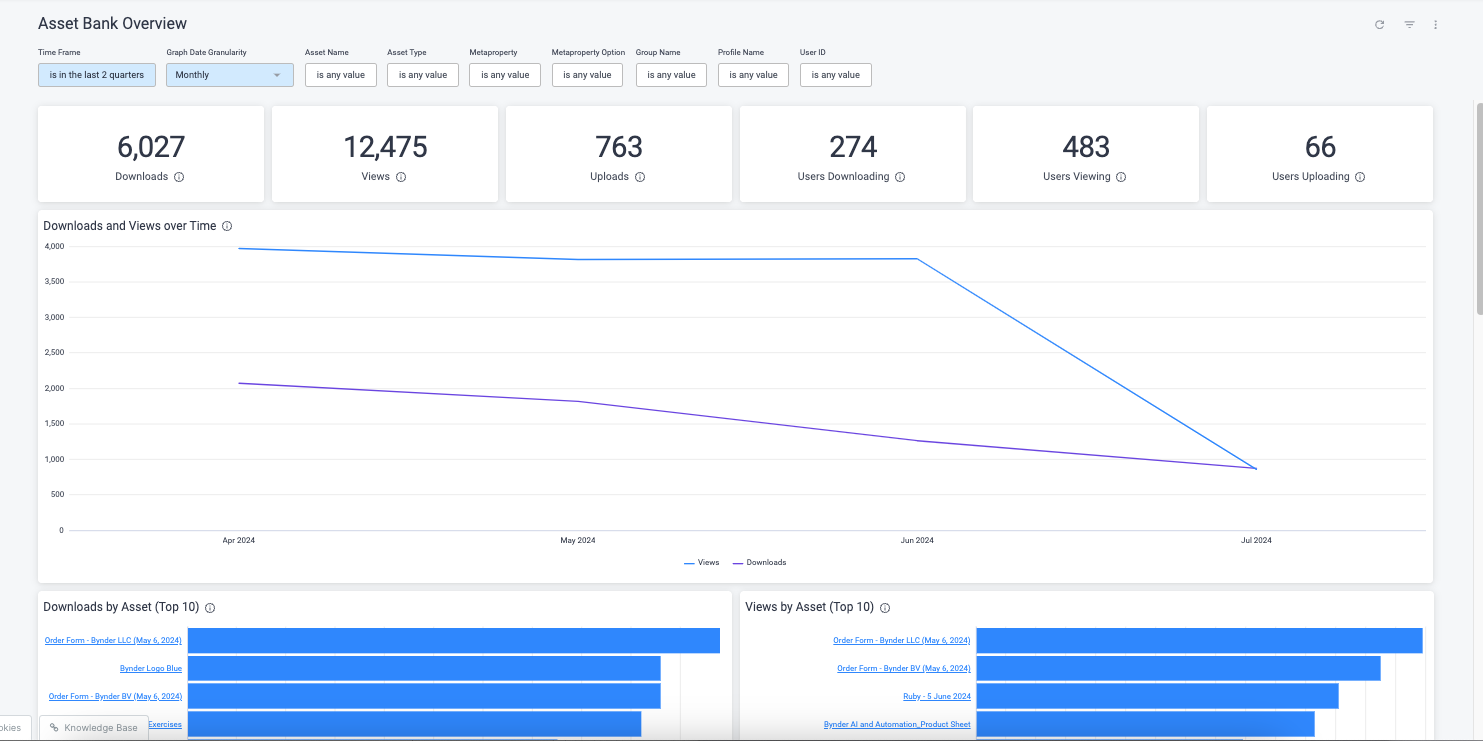Viewport: 1483px width, 741px height.
Task: Click info icon next to Views tile
Action: (401, 177)
